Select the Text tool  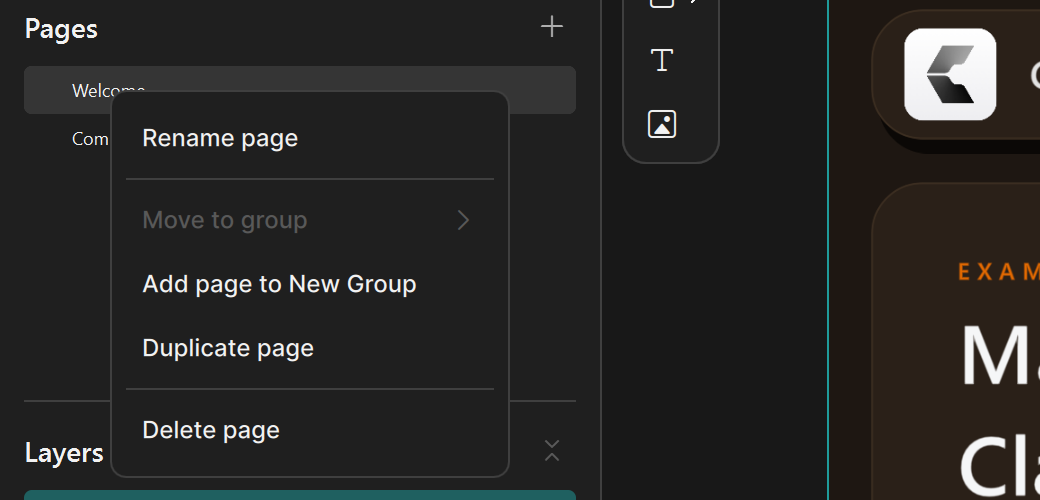(662, 60)
